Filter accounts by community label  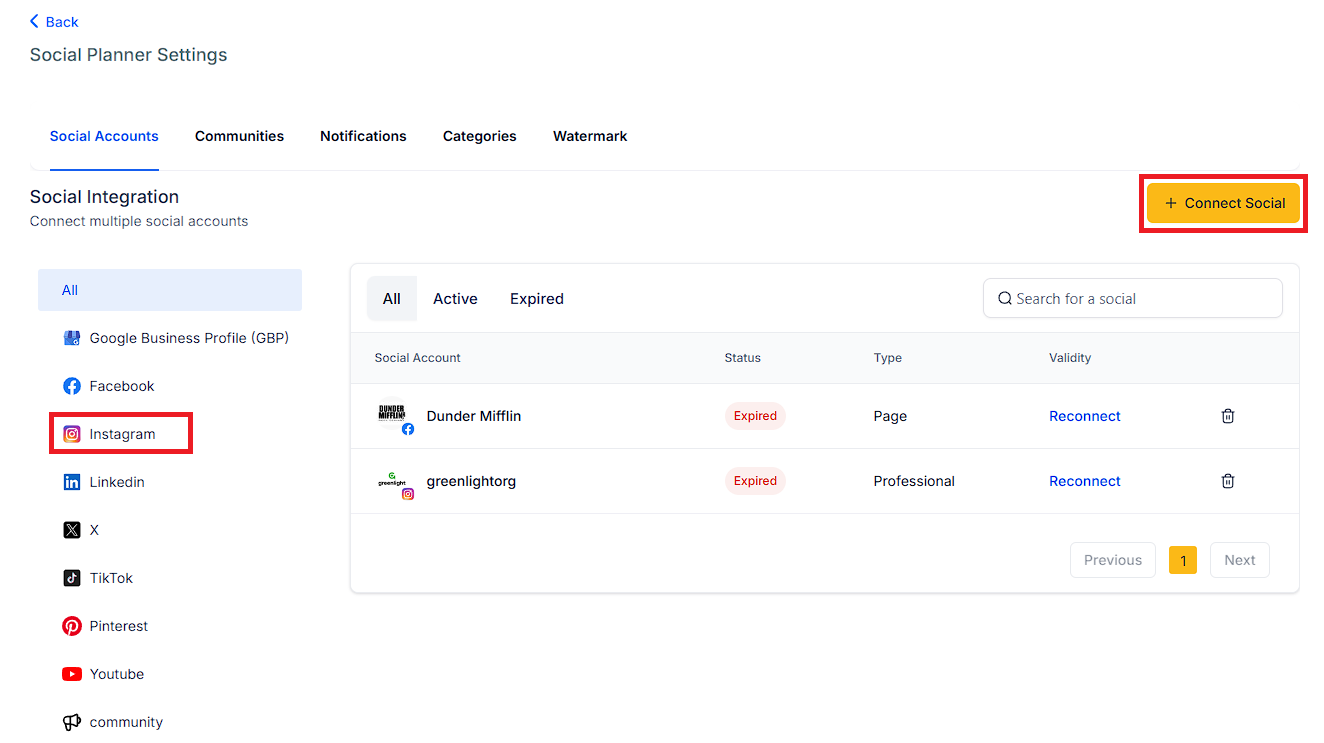click(x=126, y=722)
